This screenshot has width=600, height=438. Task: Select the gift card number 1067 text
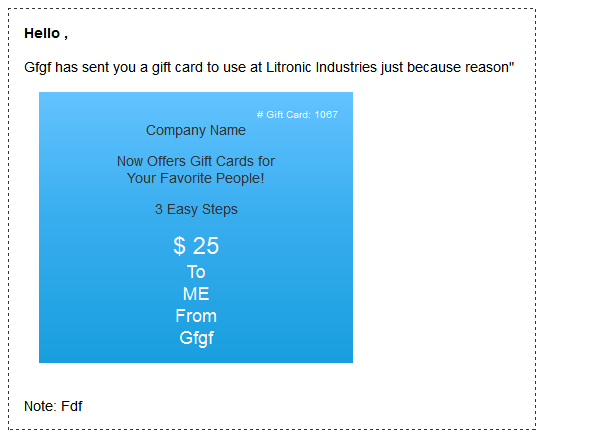[x=326, y=114]
